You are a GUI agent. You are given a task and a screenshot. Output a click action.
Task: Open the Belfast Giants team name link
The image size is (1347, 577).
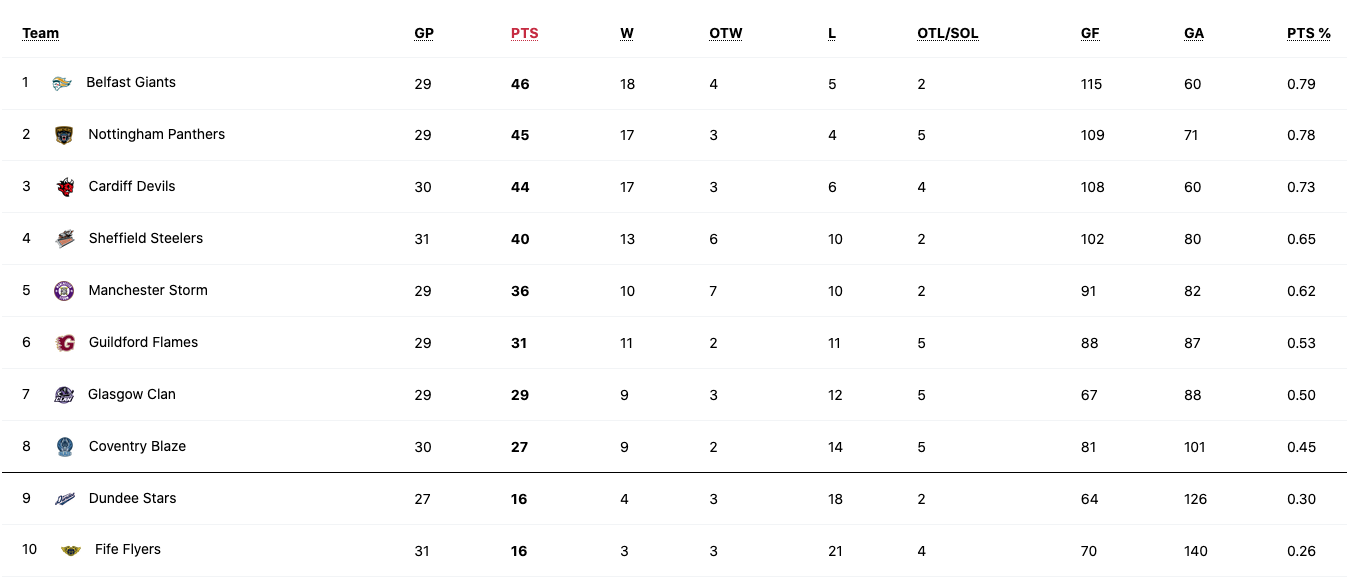131,82
